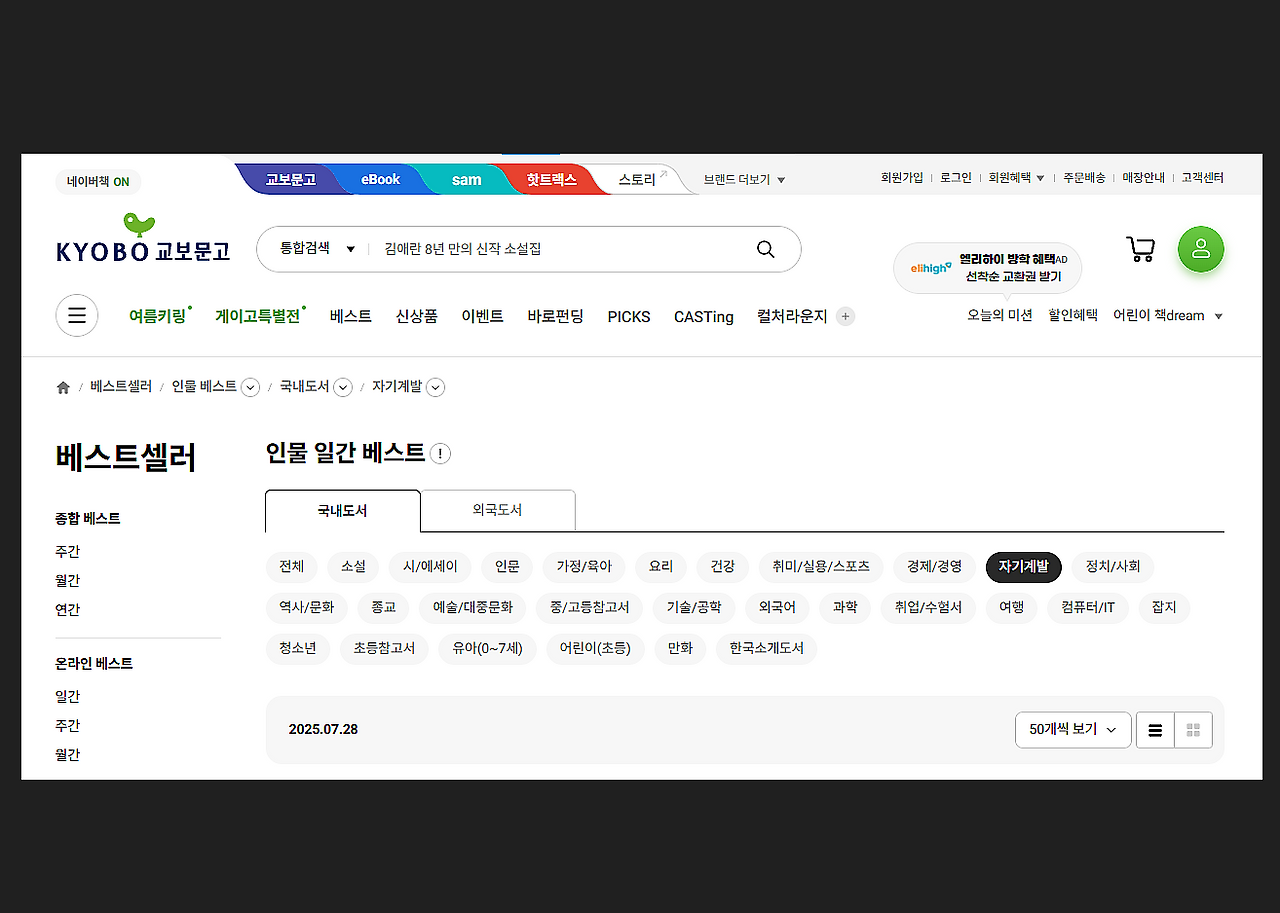Select the sam brand tab
Screen dimensions: 1280x913
466,180
